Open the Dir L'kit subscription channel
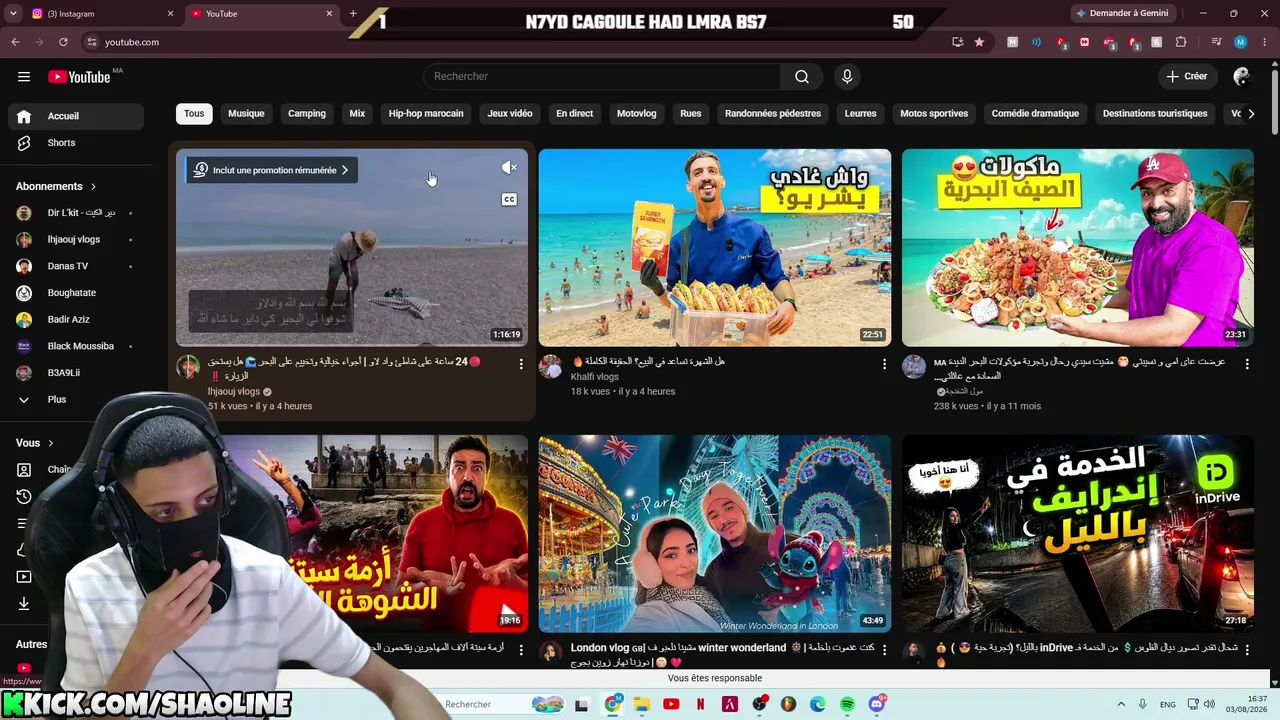 [x=75, y=213]
